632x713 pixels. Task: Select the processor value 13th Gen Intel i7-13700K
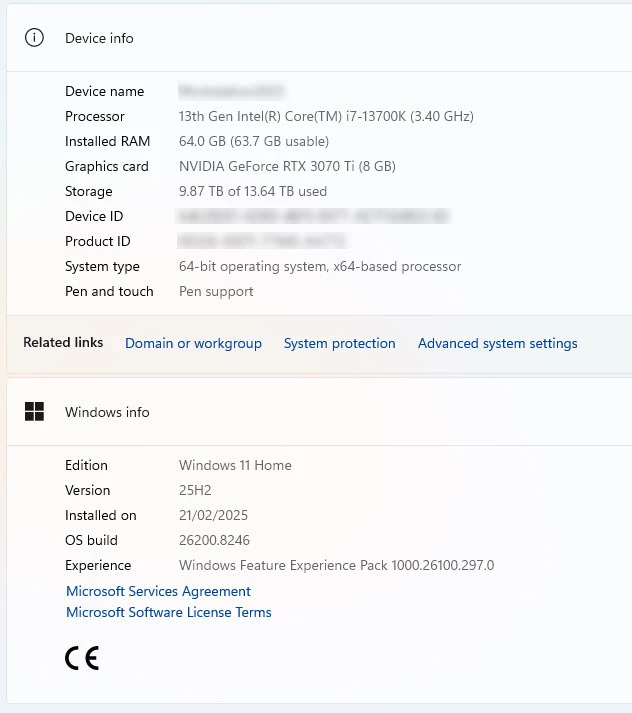(326, 116)
